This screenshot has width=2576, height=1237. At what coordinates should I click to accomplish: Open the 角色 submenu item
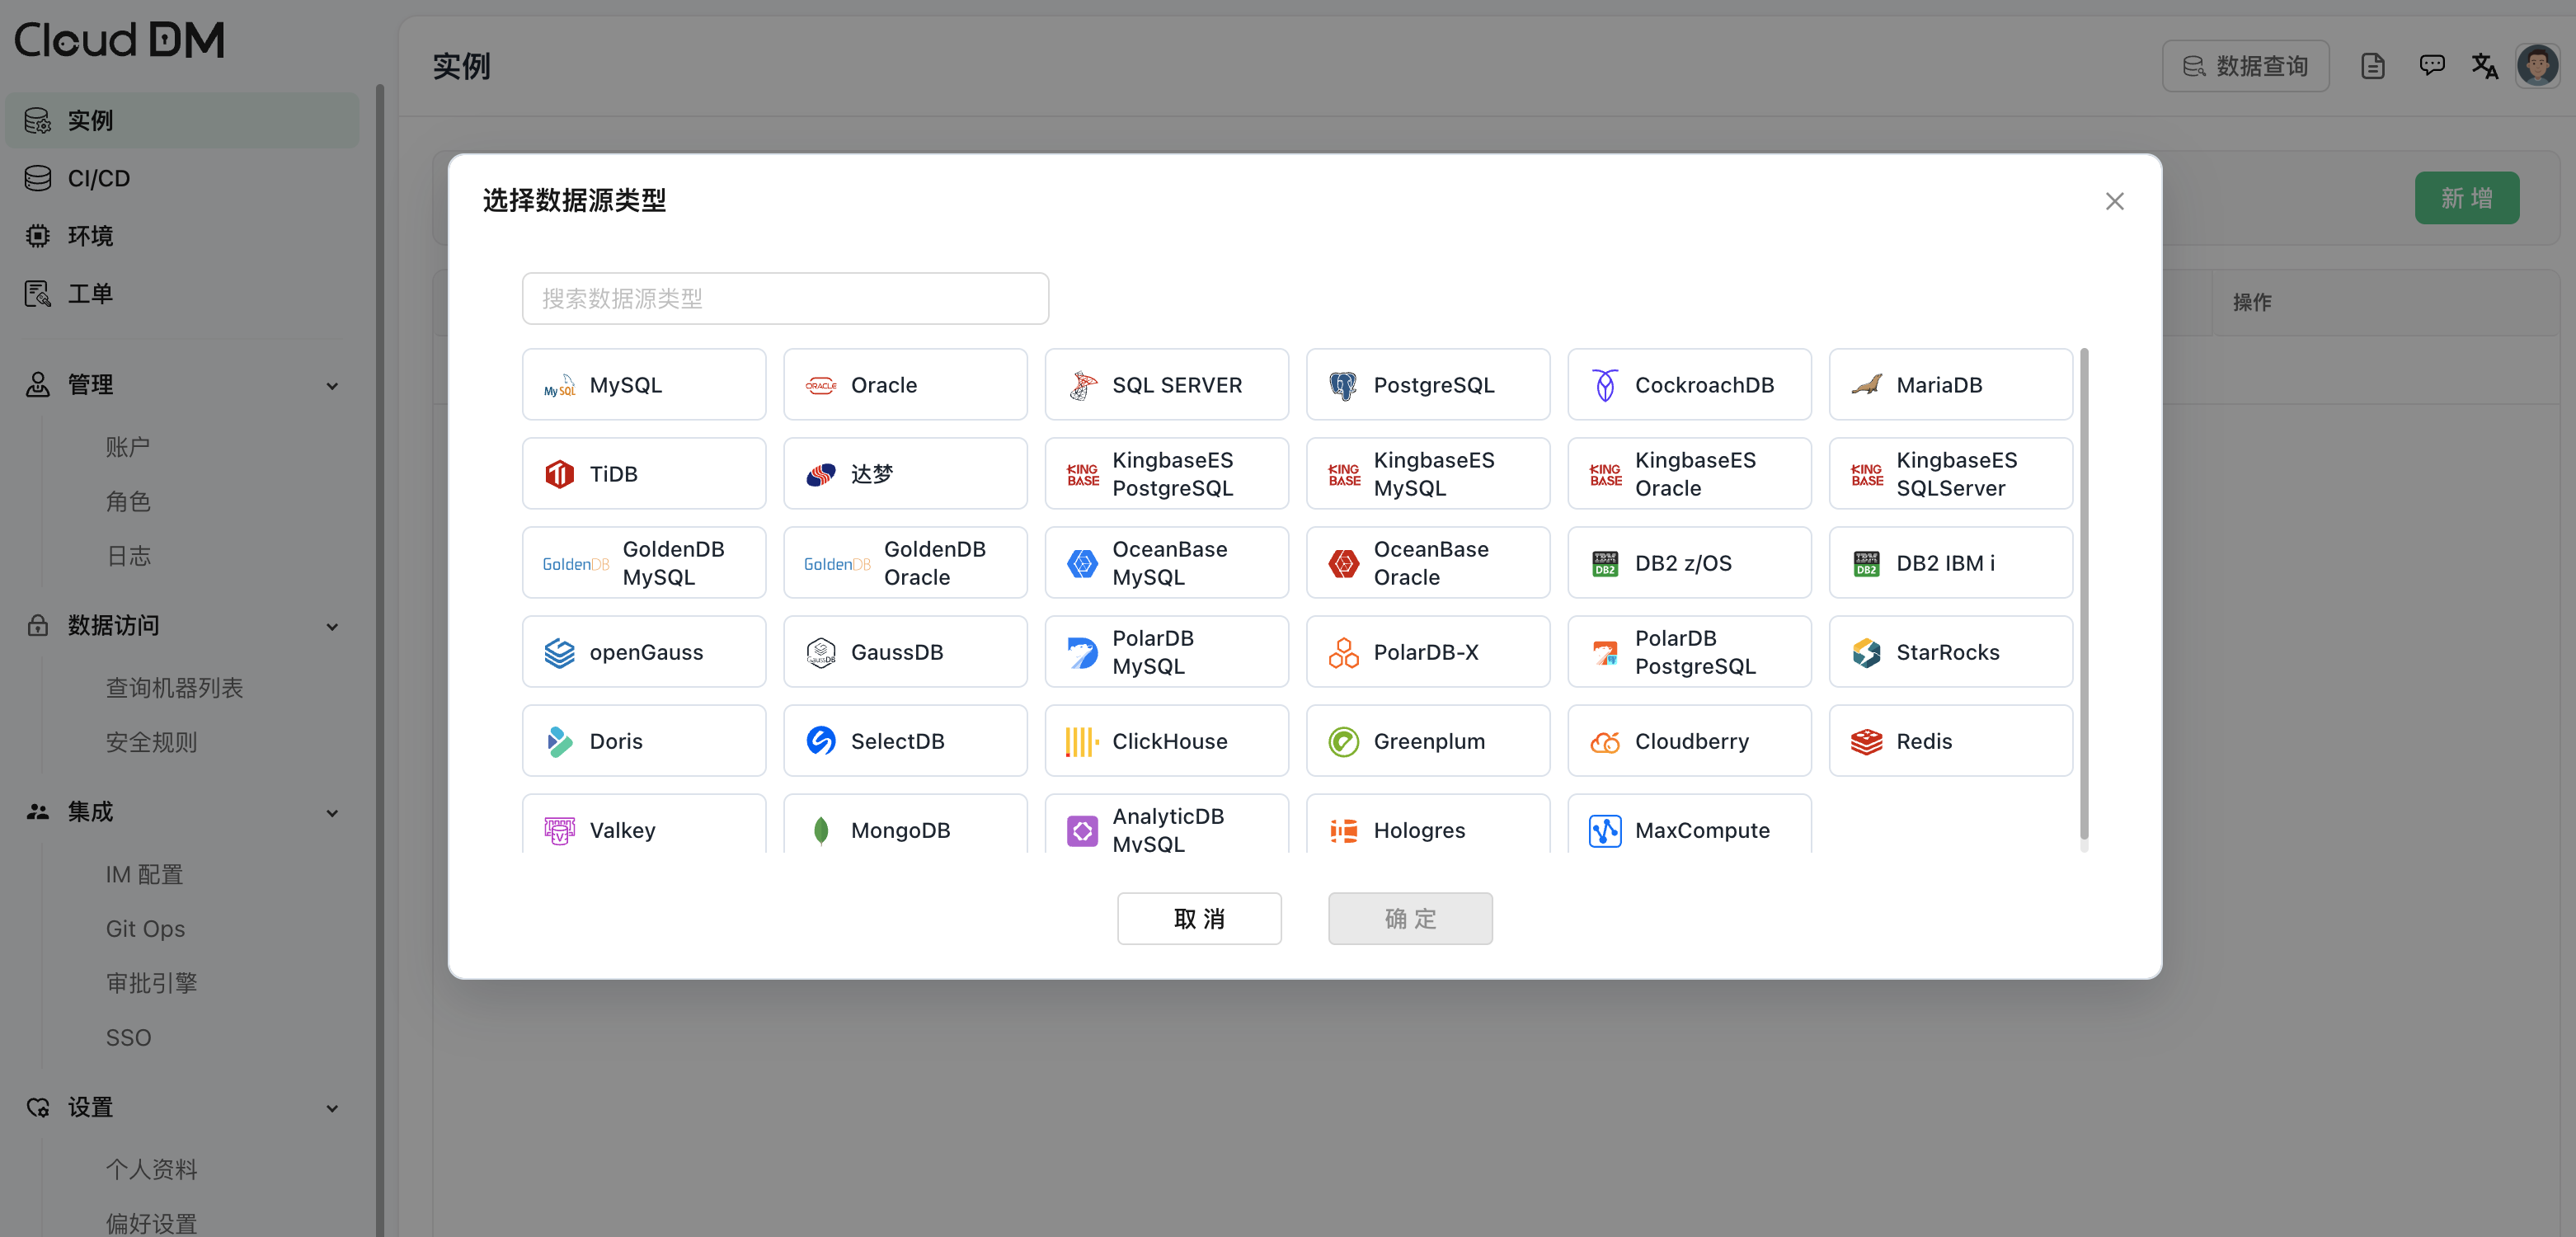(128, 502)
